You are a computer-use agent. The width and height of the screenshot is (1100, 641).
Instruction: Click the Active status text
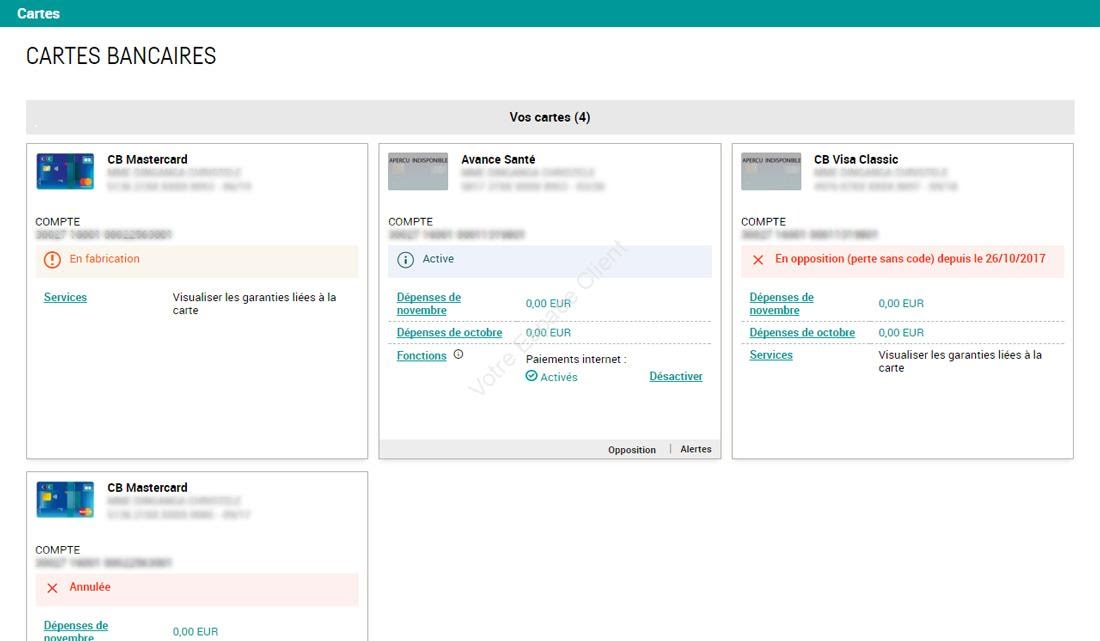pos(438,259)
